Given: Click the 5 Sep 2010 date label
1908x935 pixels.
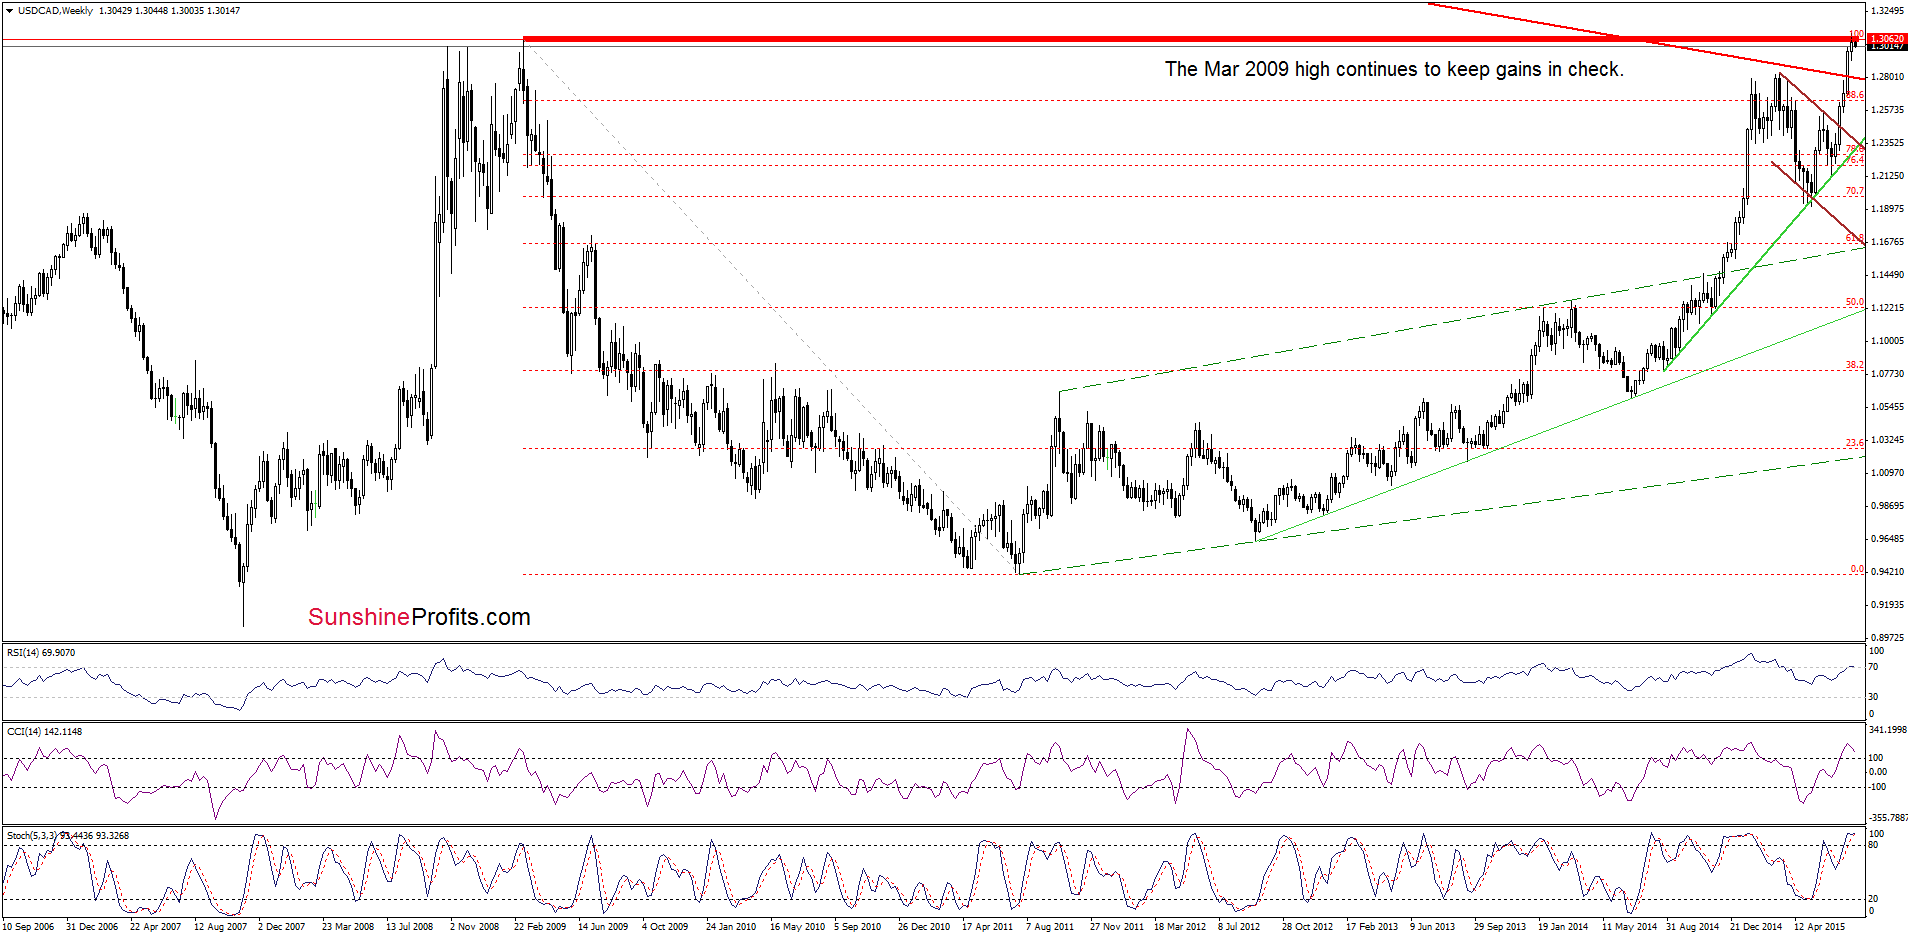Looking at the screenshot, I should (x=858, y=927).
